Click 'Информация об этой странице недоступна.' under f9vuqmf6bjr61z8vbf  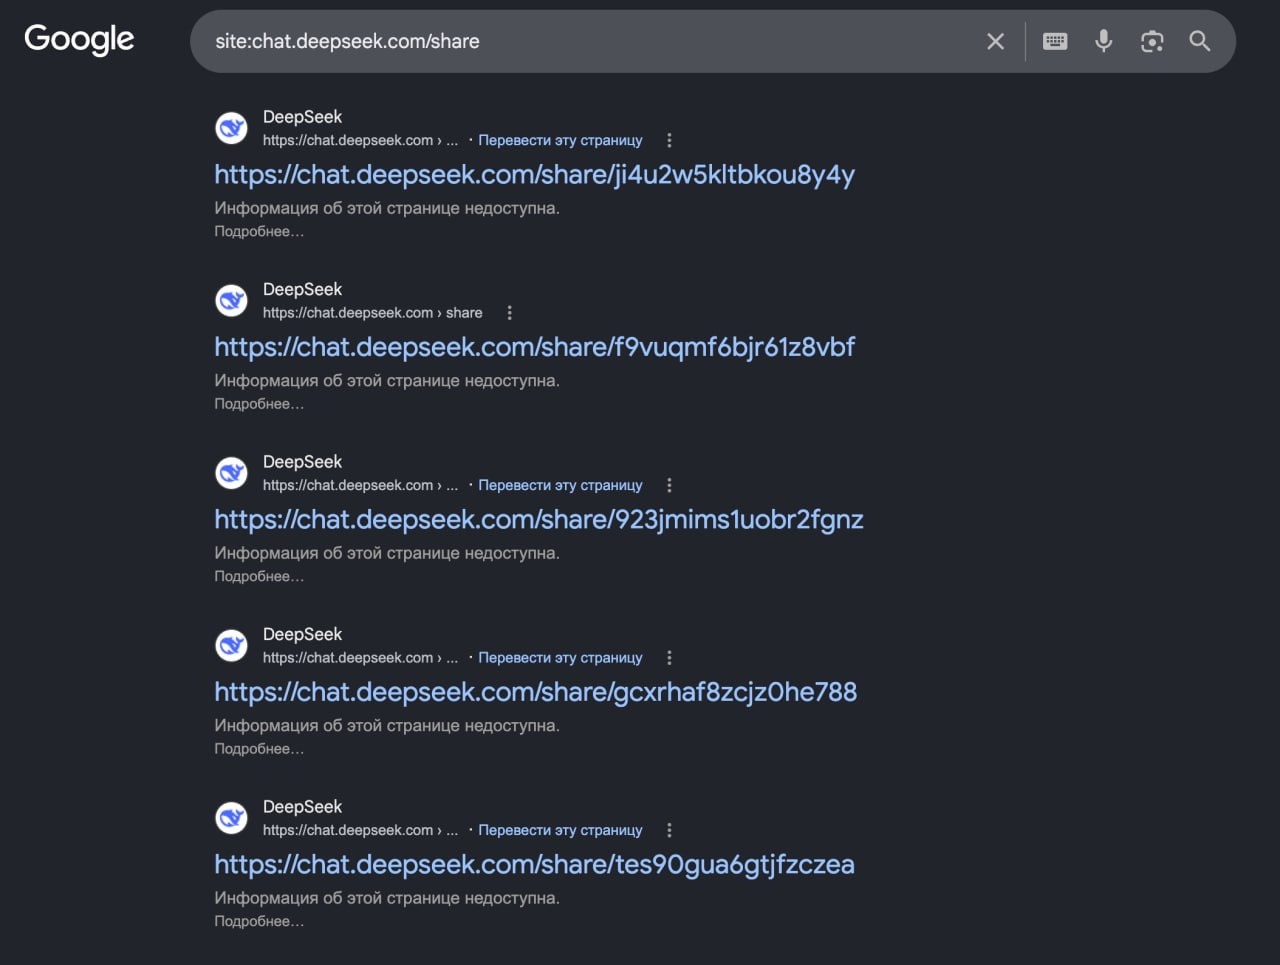tap(387, 381)
